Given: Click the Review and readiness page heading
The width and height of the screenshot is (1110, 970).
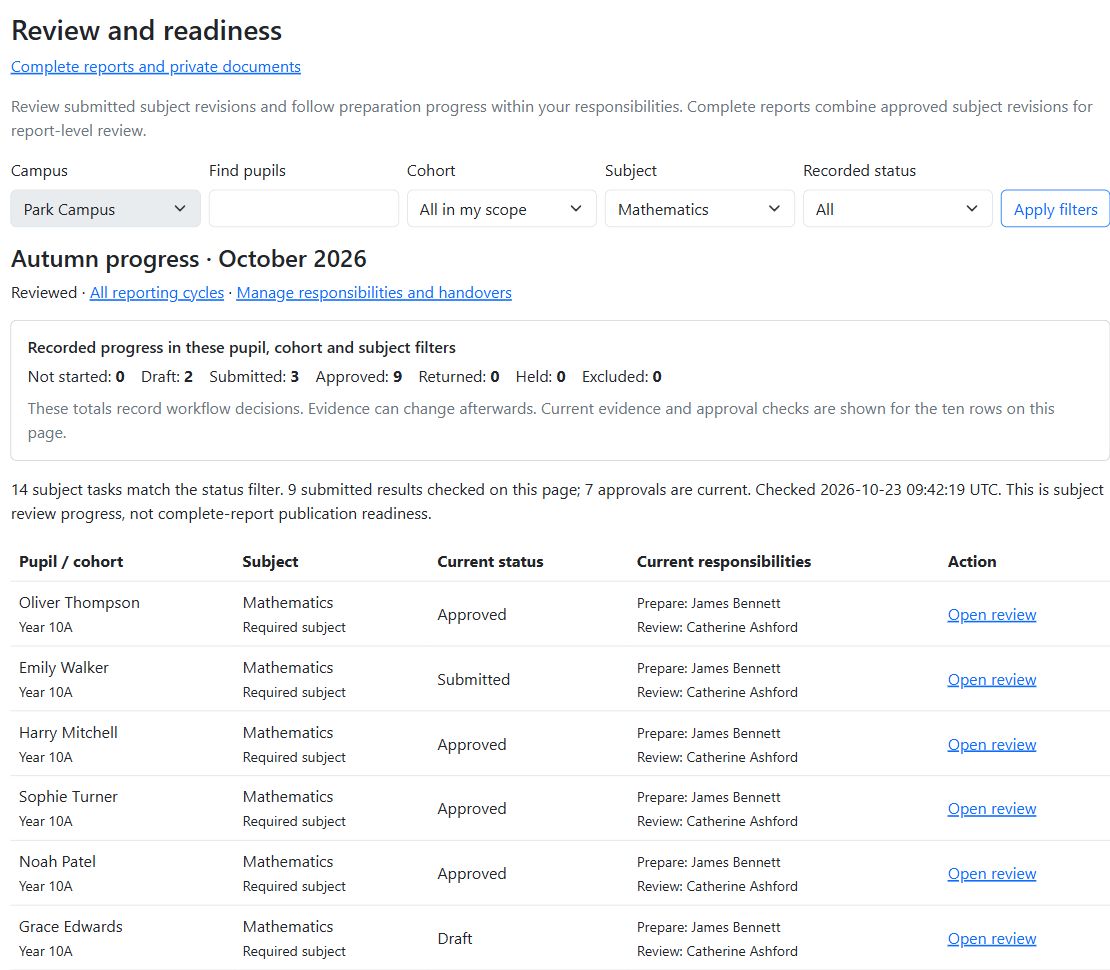Looking at the screenshot, I should (147, 30).
